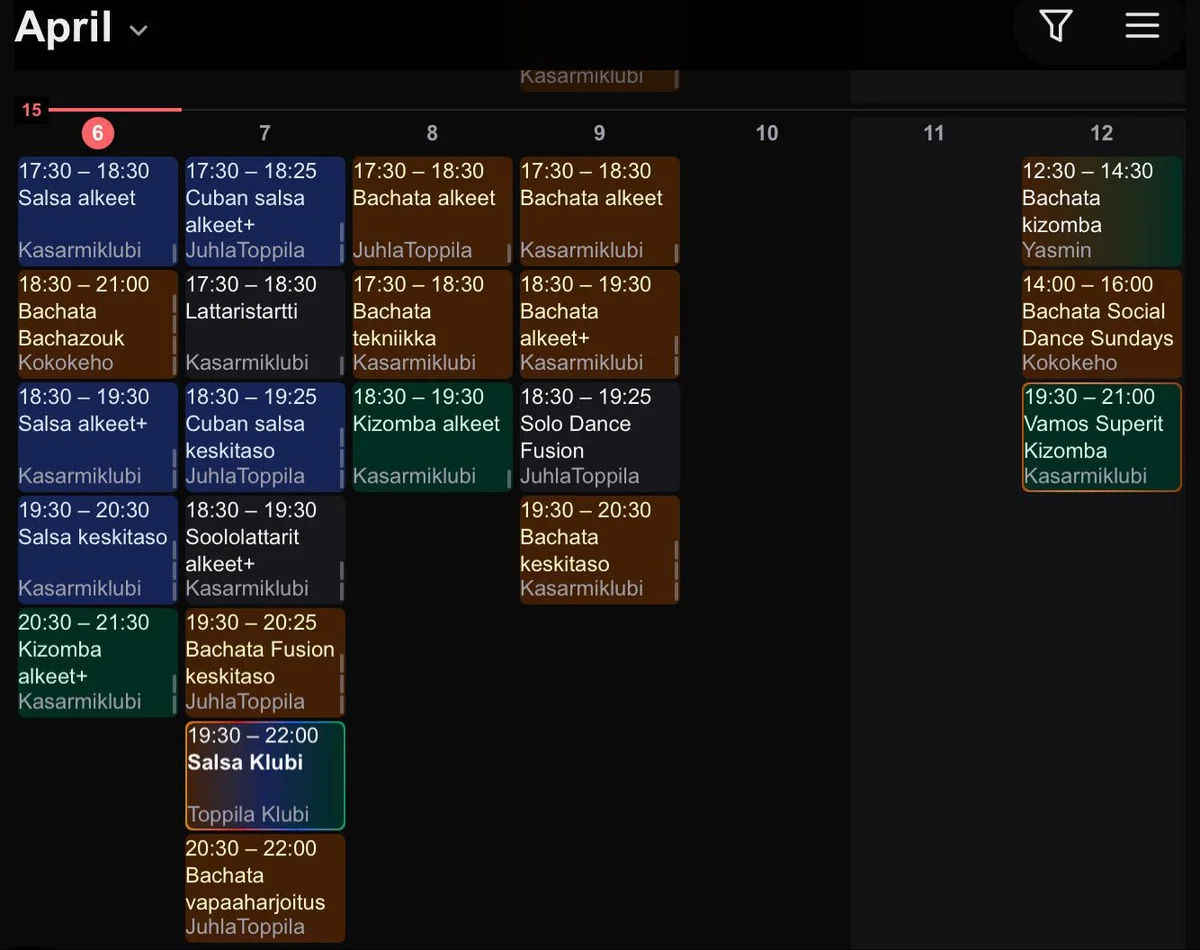Open Vamos Superit Kizomba event
The width and height of the screenshot is (1200, 950).
(x=1101, y=437)
